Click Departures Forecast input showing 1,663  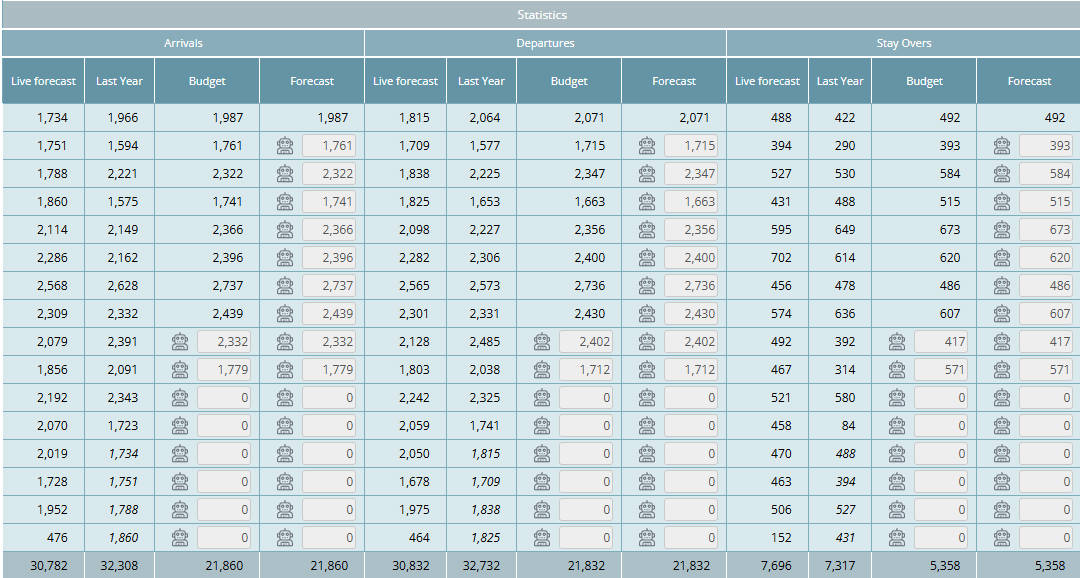point(690,202)
